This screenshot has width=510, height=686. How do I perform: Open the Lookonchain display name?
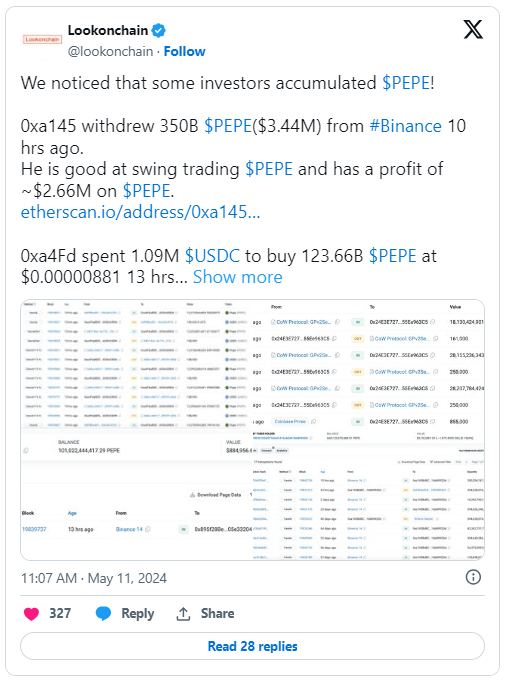point(108,31)
